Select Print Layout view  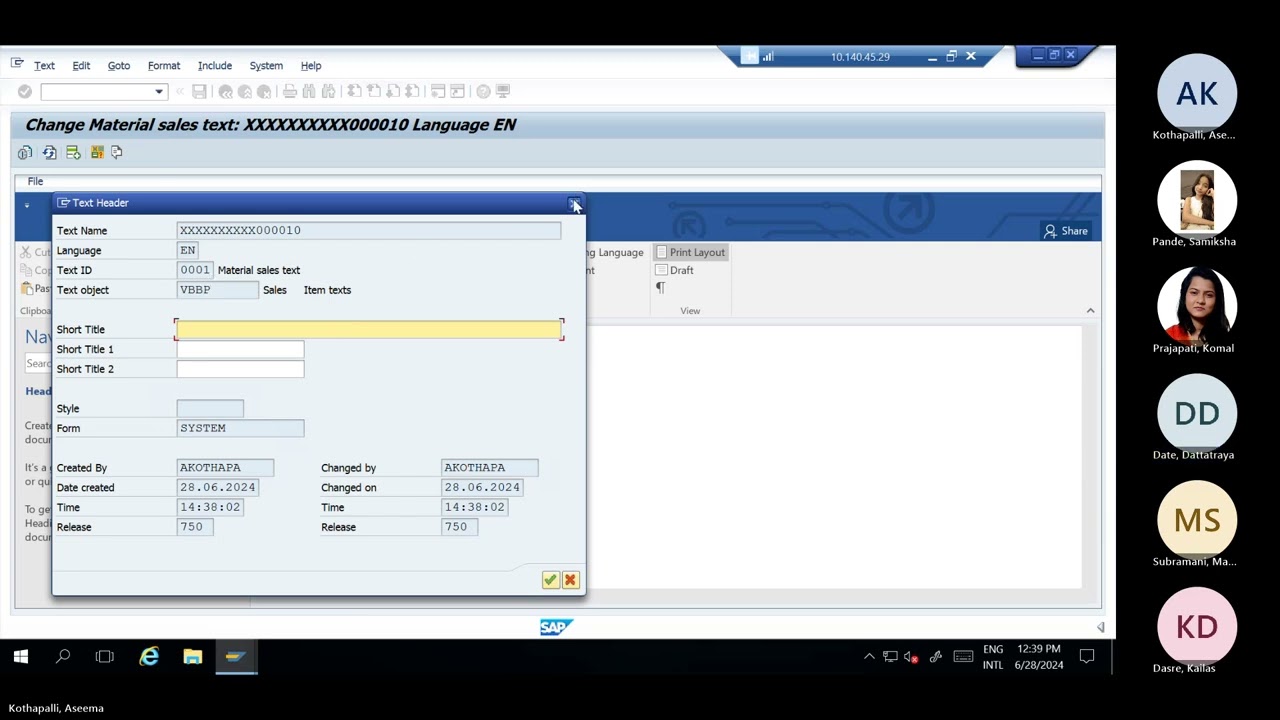[689, 252]
